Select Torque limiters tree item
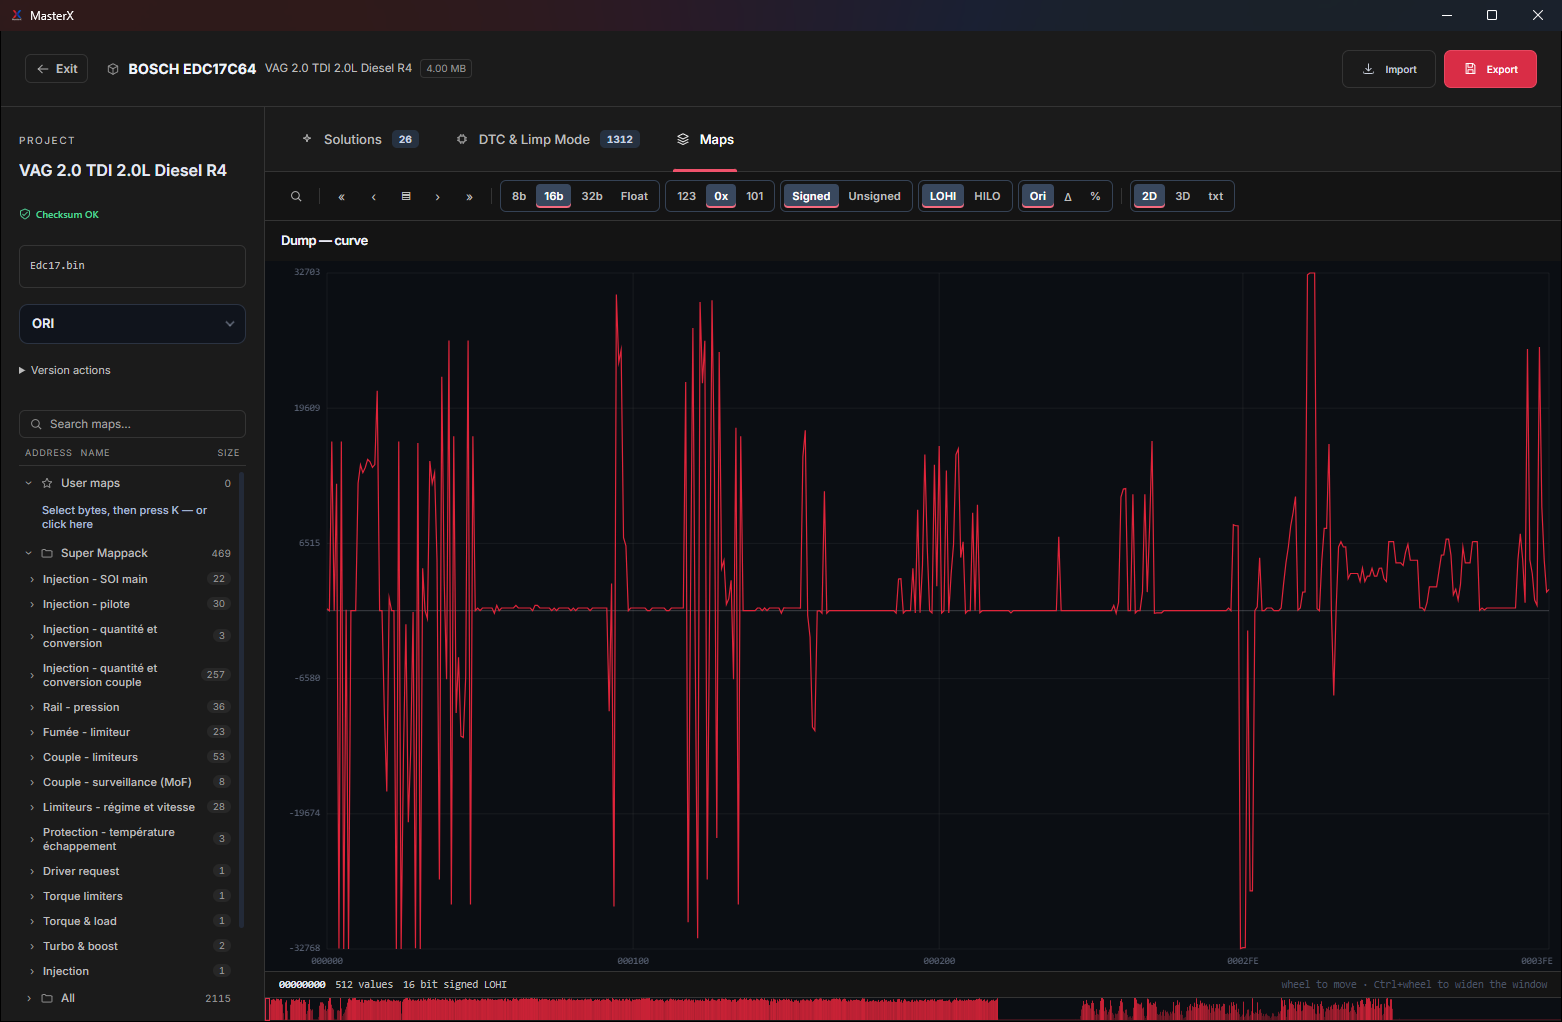1562x1022 pixels. 130,896
